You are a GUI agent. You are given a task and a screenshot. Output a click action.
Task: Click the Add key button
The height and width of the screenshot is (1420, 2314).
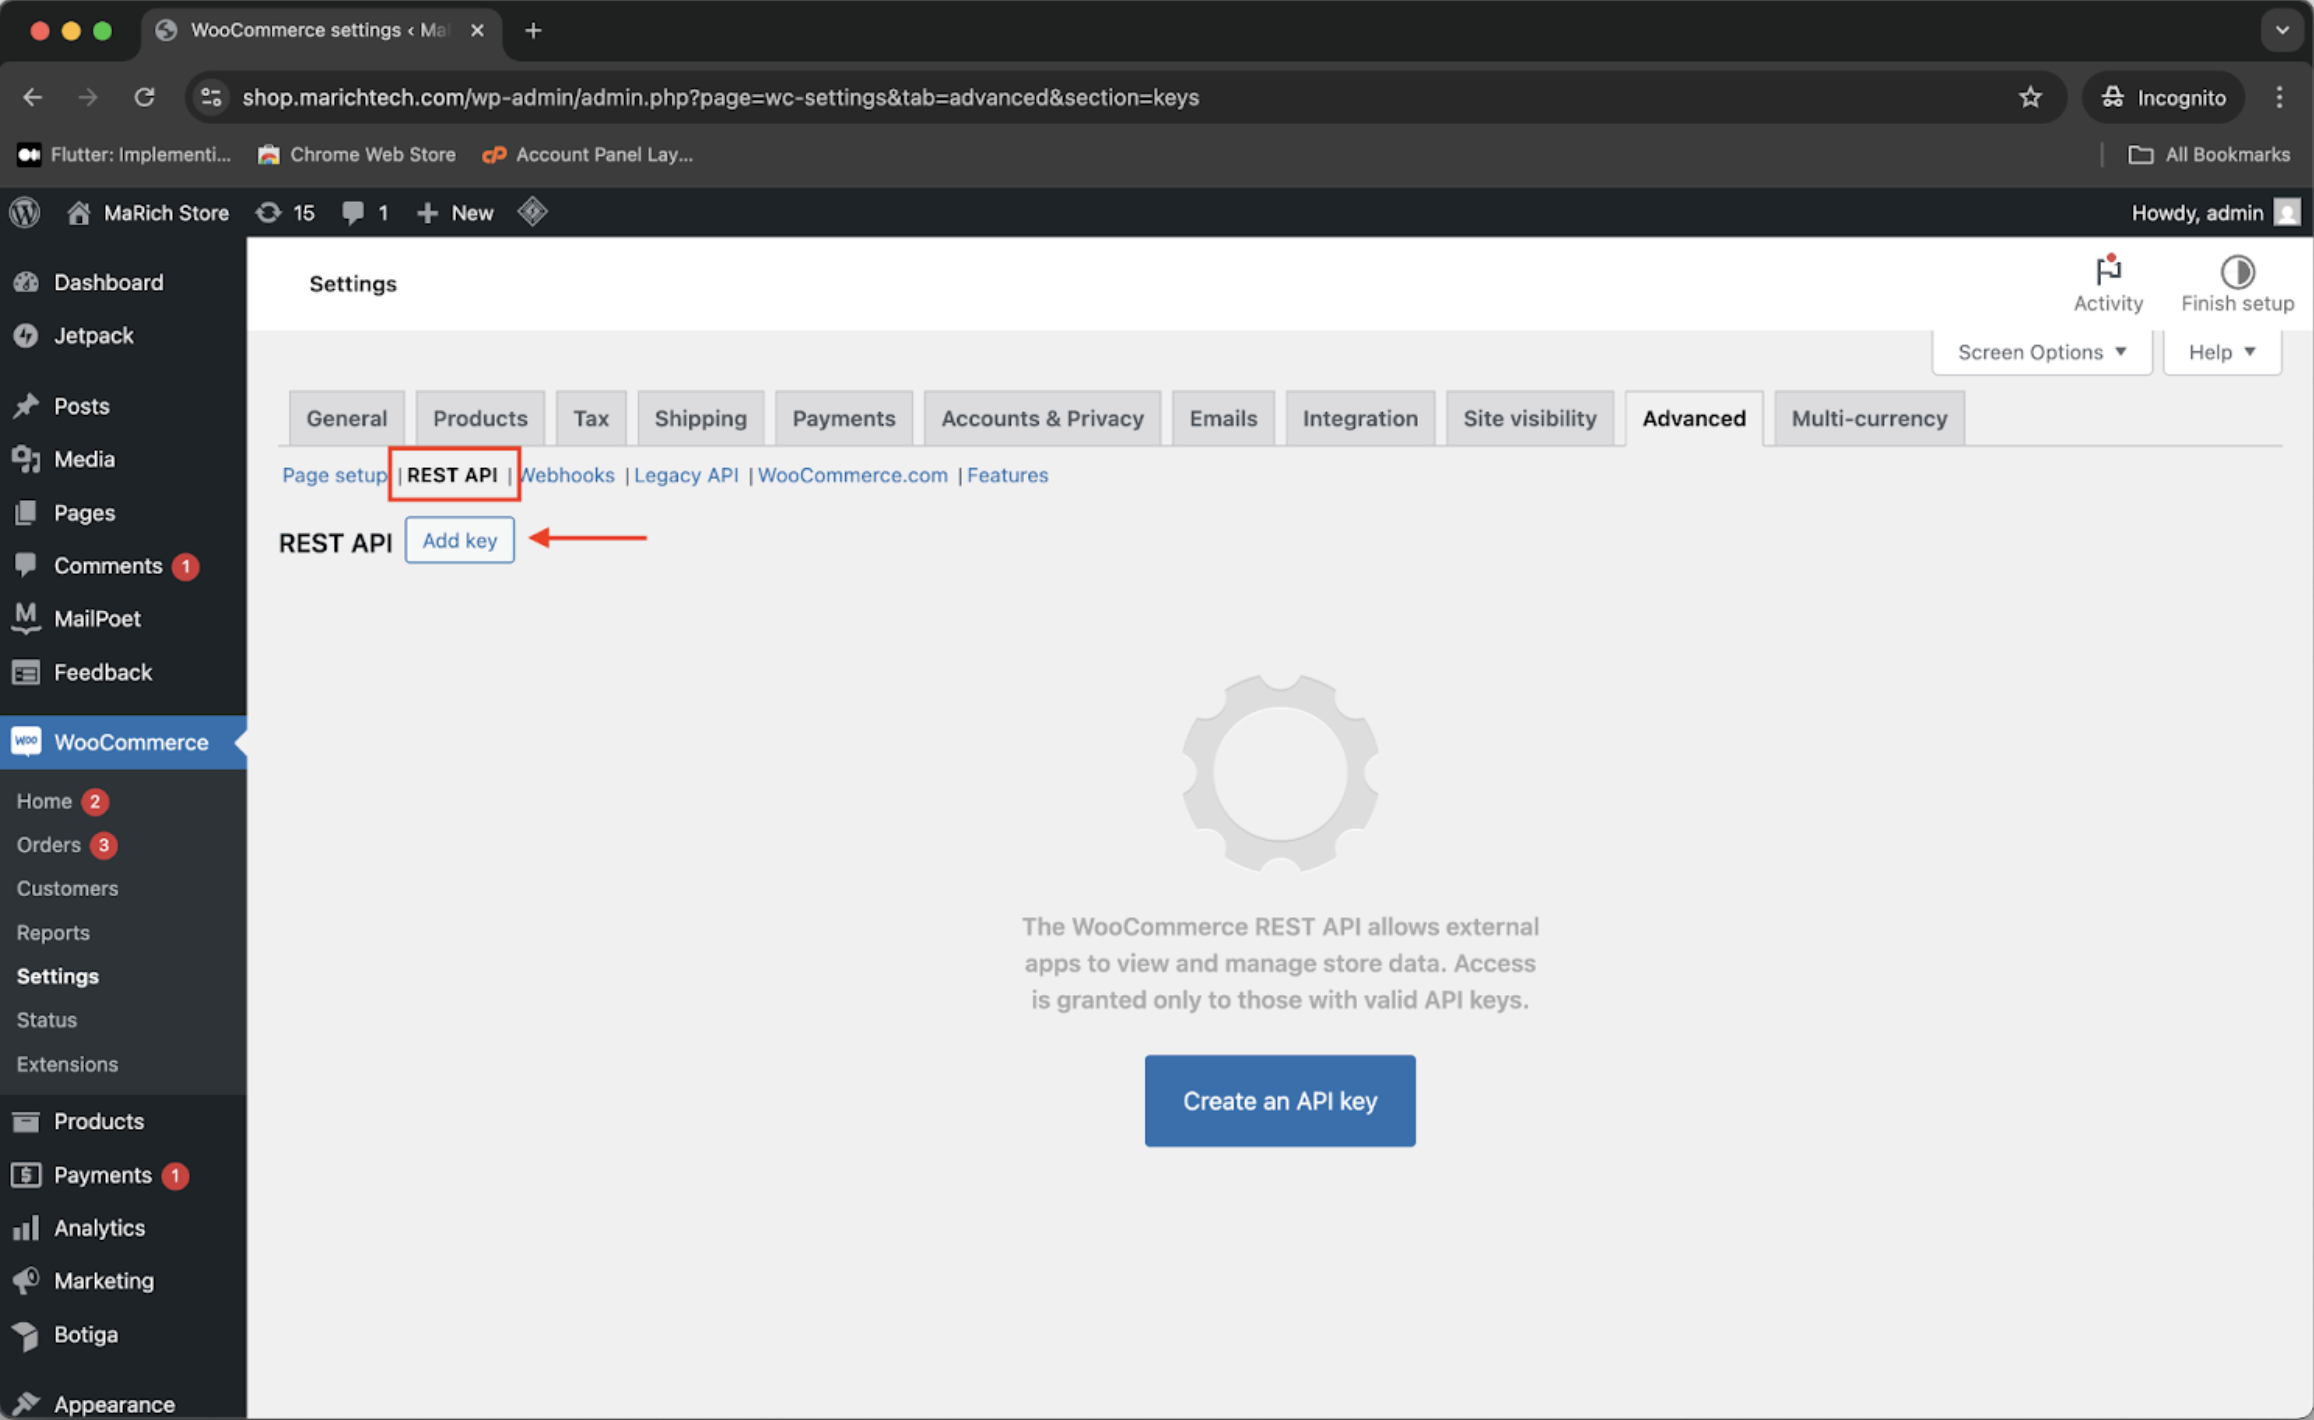459,540
